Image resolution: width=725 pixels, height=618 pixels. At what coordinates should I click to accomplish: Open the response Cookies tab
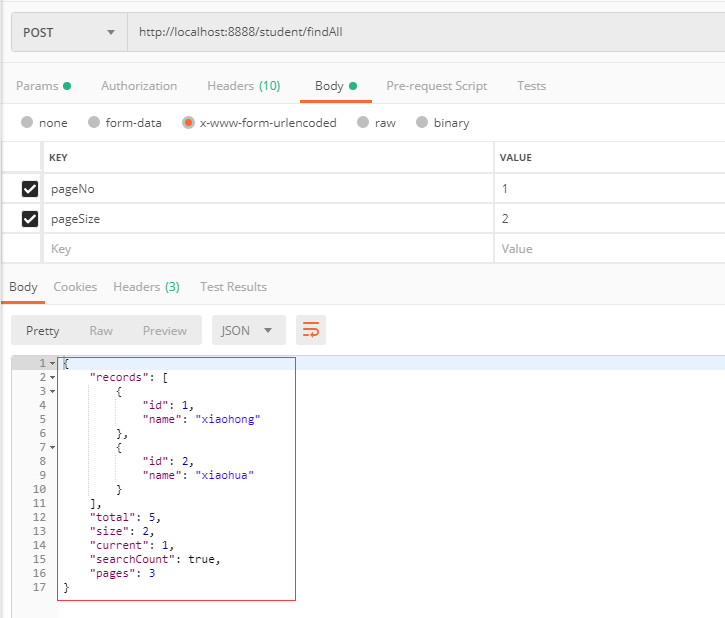[75, 287]
